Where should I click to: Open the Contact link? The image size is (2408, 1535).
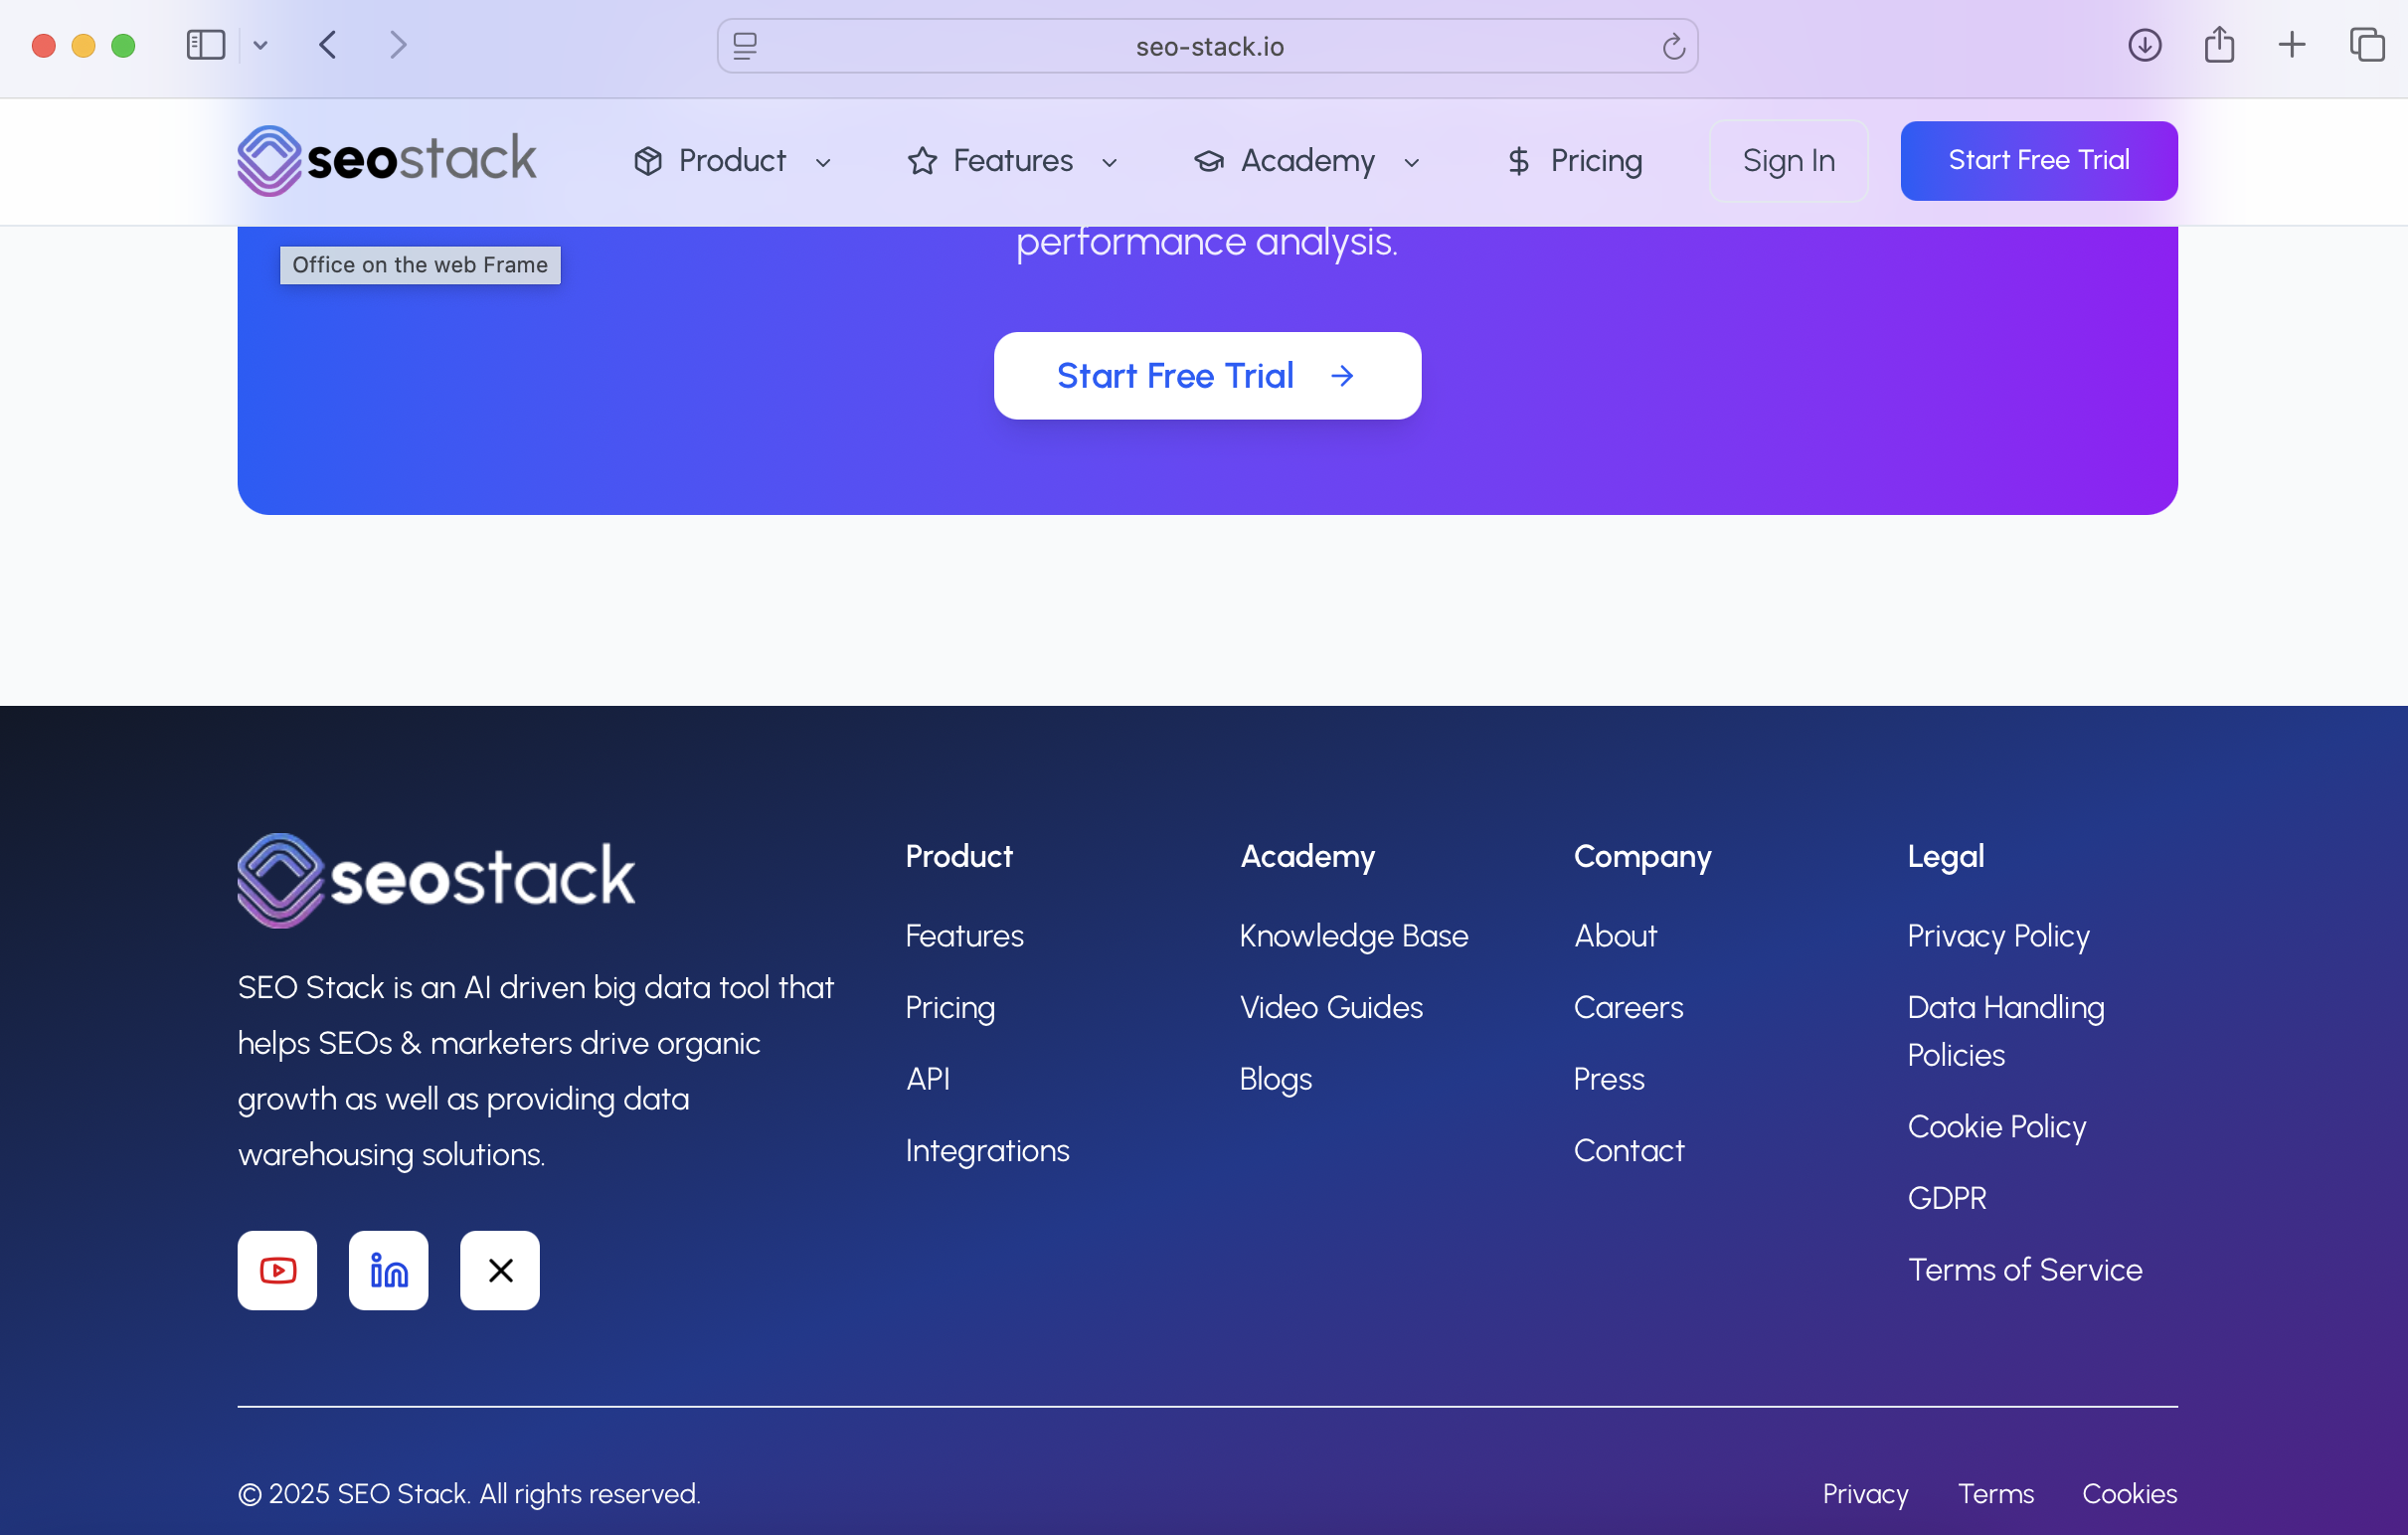[x=1628, y=1151]
